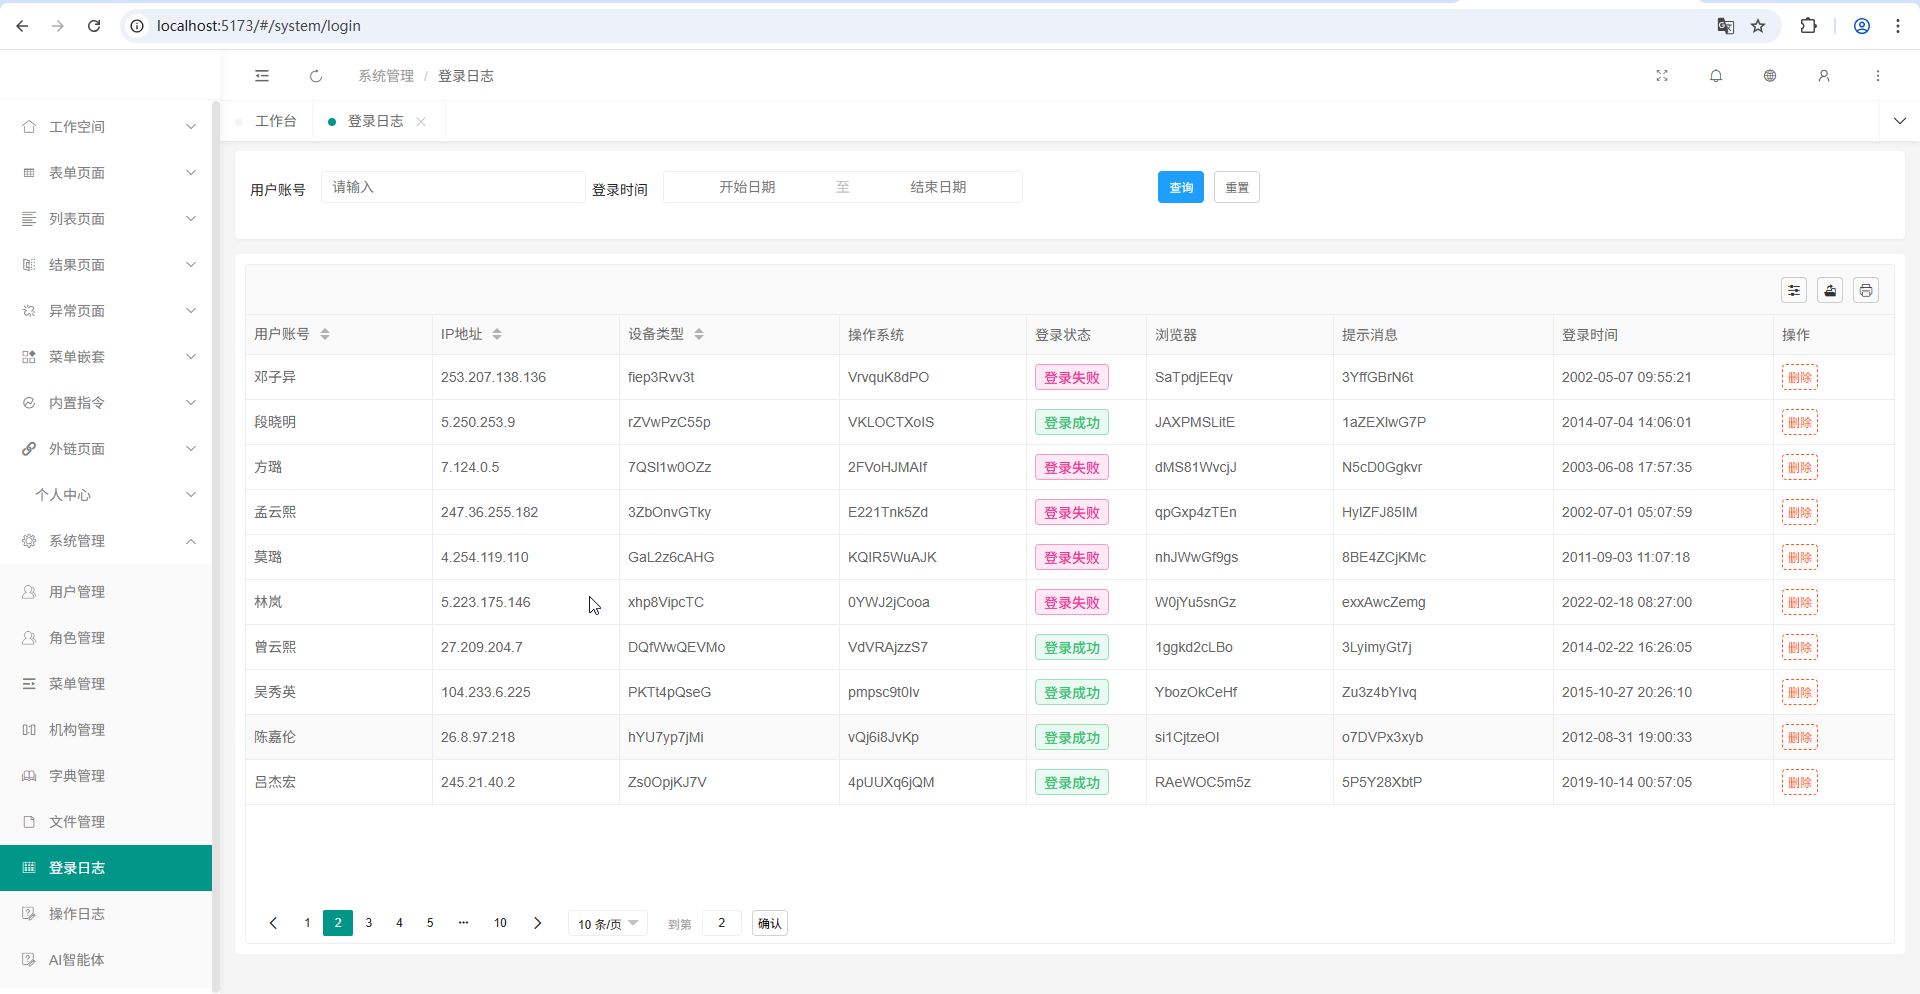1920x994 pixels.
Task: Click the 重置 button
Action: coord(1237,187)
